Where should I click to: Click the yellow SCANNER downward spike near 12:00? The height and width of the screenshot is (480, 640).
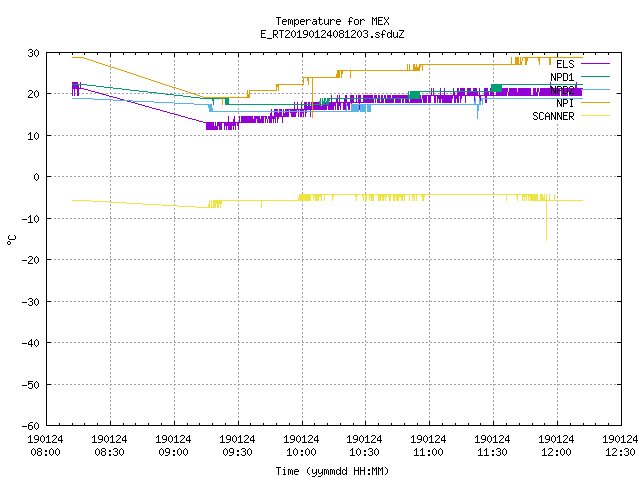pyautogui.click(x=547, y=220)
